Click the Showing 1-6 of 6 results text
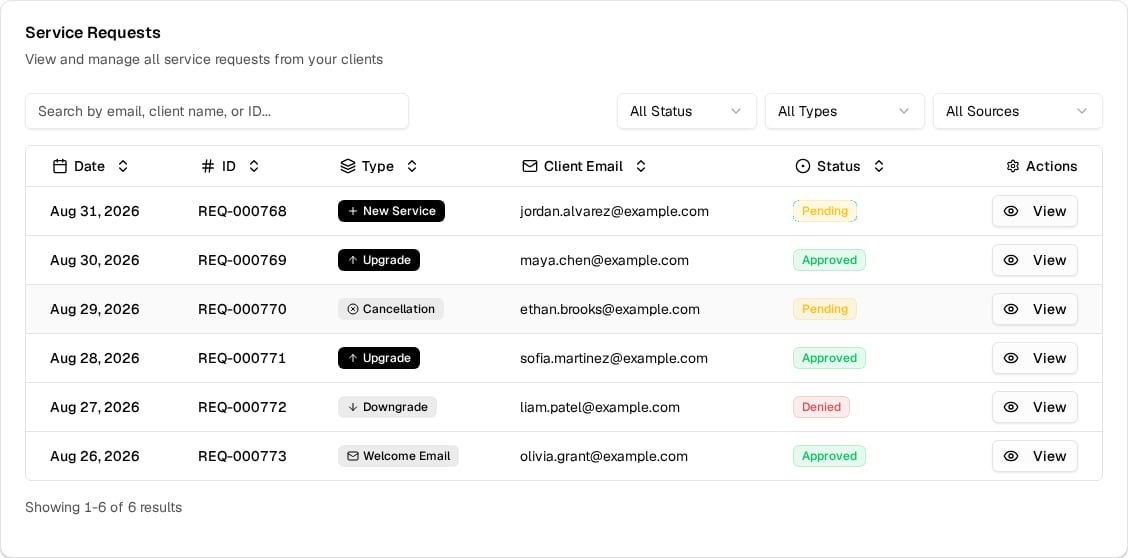The height and width of the screenshot is (558, 1128). (x=104, y=508)
